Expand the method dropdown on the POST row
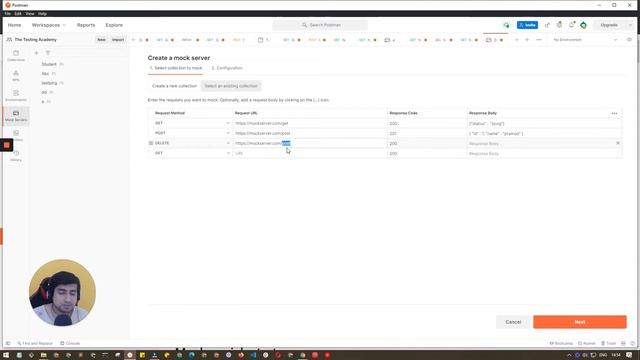Viewport: 640px width, 360px height. click(x=228, y=133)
